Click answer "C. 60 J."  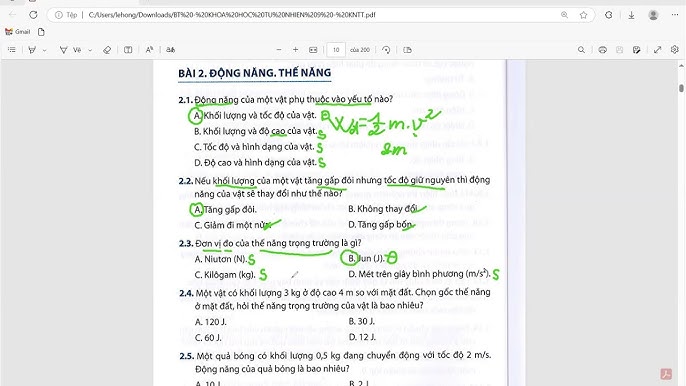tap(208, 338)
